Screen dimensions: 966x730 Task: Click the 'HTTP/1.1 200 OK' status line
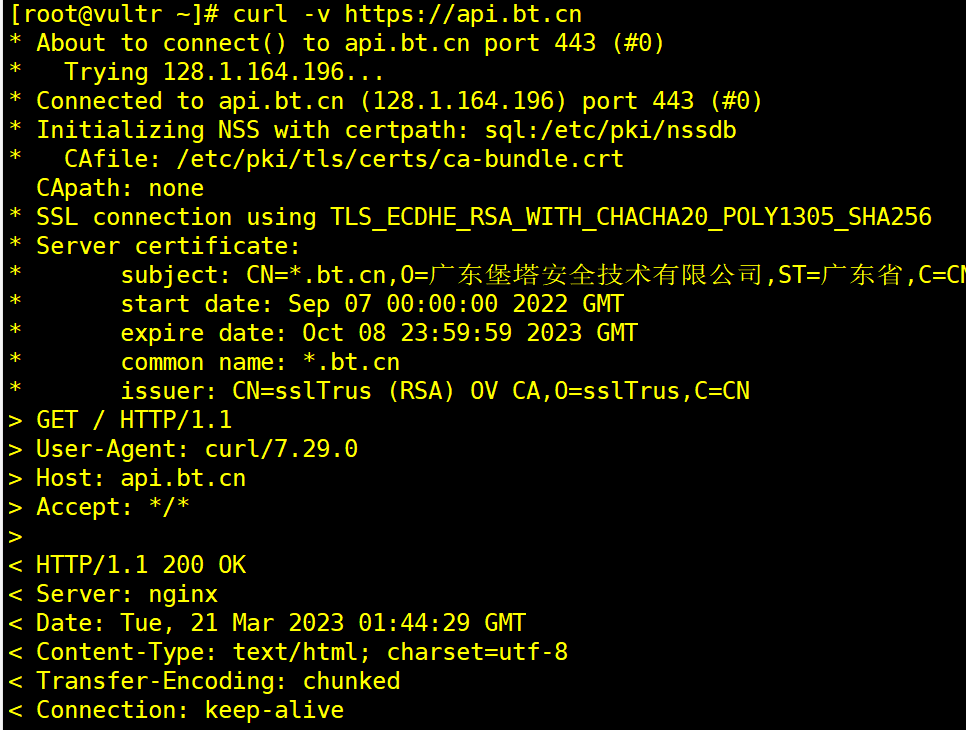[x=140, y=564]
